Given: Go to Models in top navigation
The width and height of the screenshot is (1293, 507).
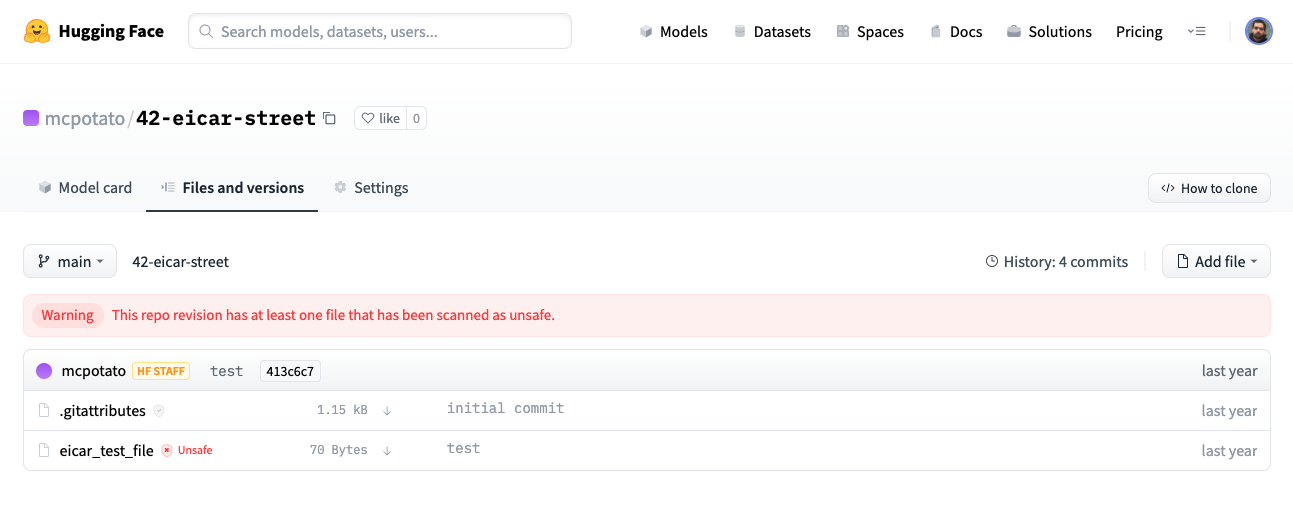Looking at the screenshot, I should tap(673, 31).
